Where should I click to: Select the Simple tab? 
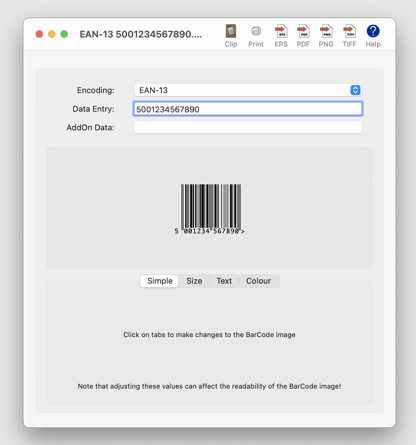(160, 281)
